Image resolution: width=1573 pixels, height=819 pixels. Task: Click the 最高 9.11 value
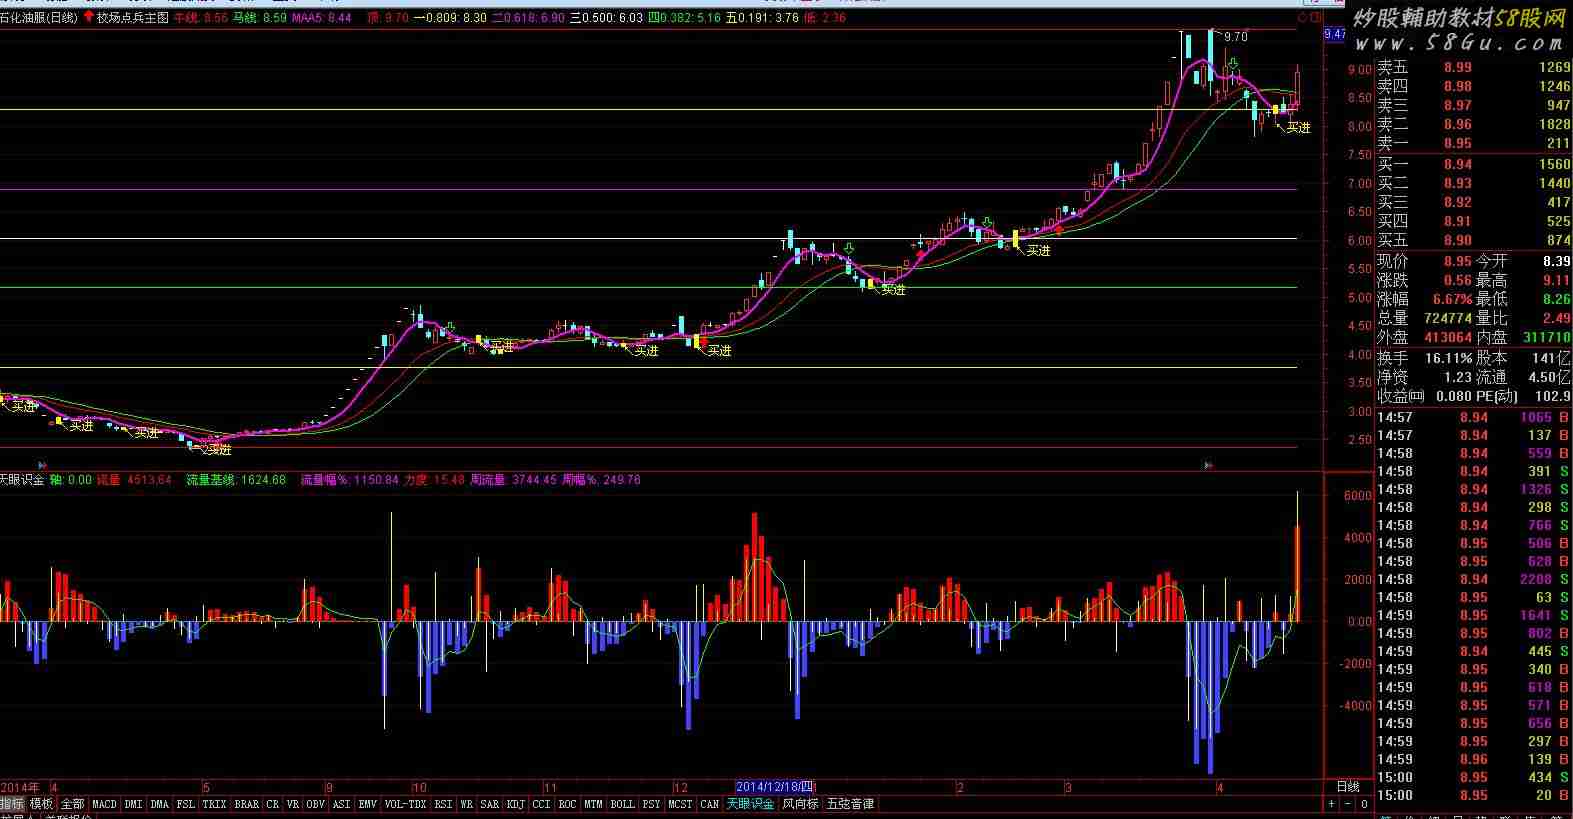[1555, 280]
